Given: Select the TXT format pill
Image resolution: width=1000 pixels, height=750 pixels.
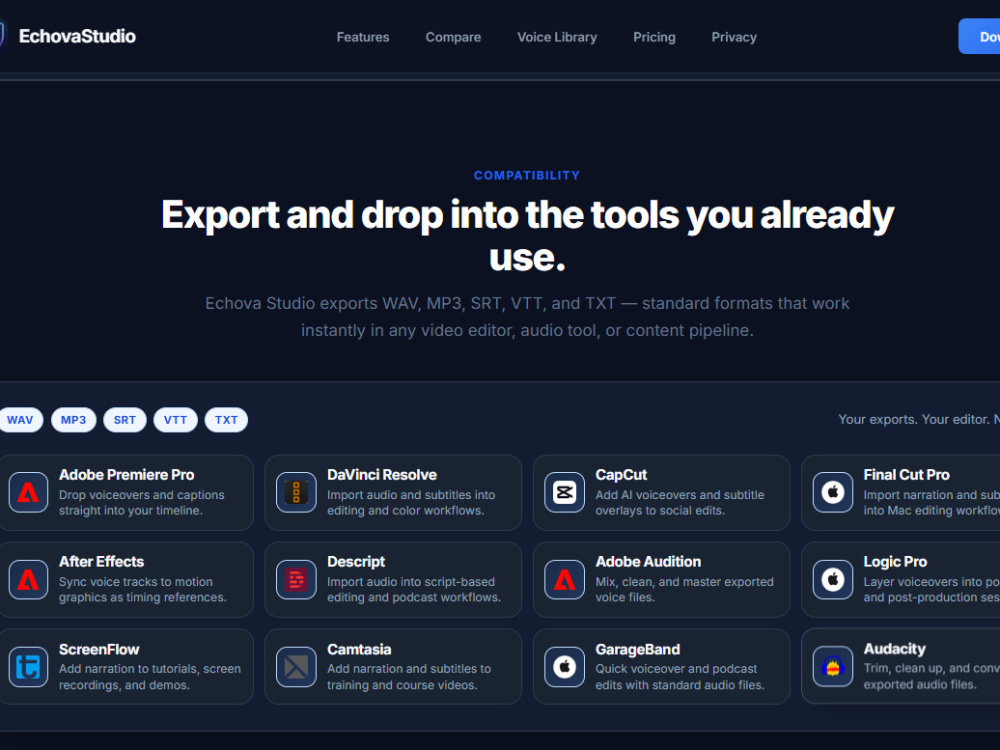Looking at the screenshot, I should tap(226, 420).
